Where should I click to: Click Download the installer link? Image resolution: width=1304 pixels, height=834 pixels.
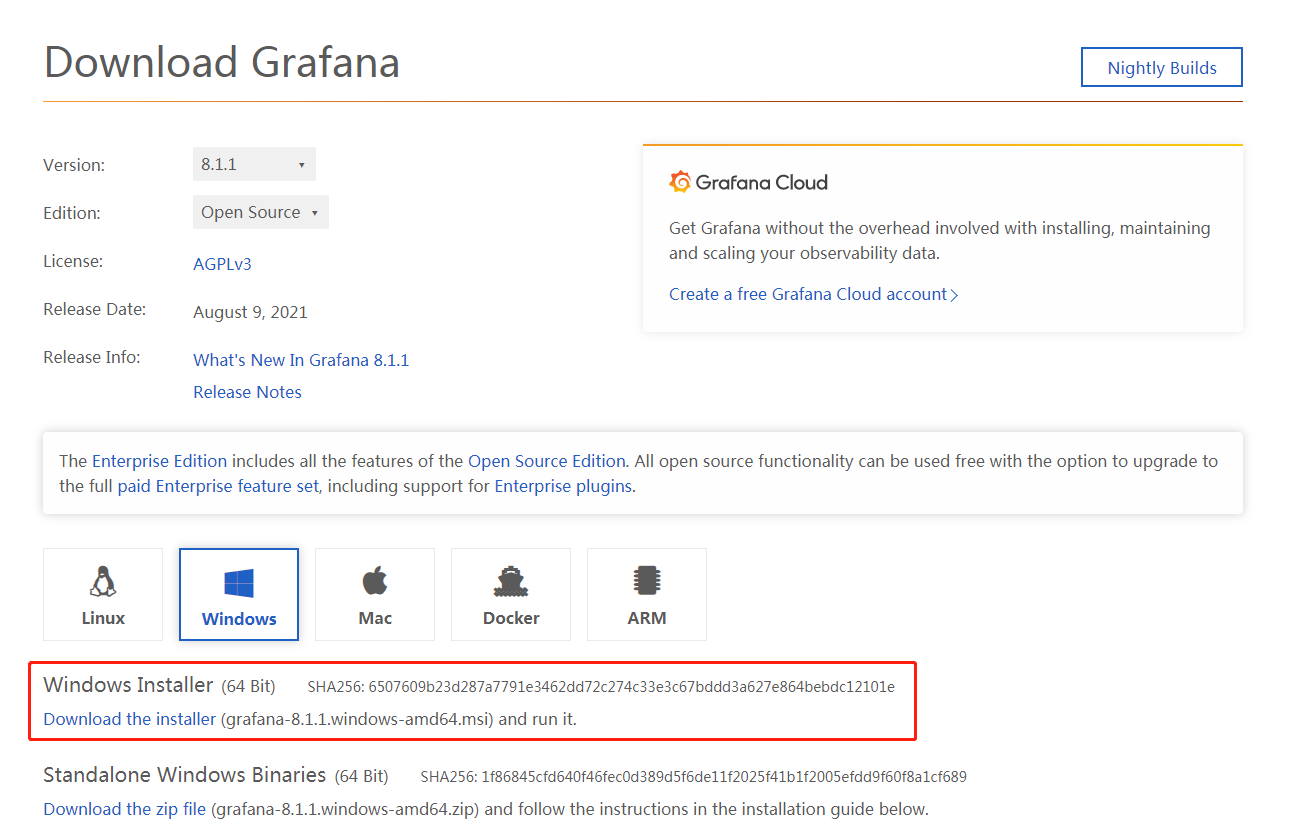[129, 719]
